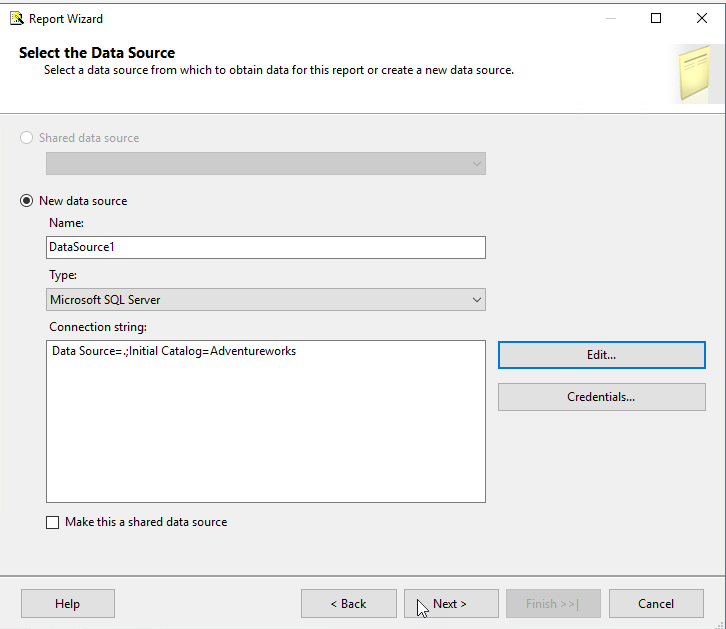Enable Make this a shared data source
The image size is (726, 629).
coord(53,522)
